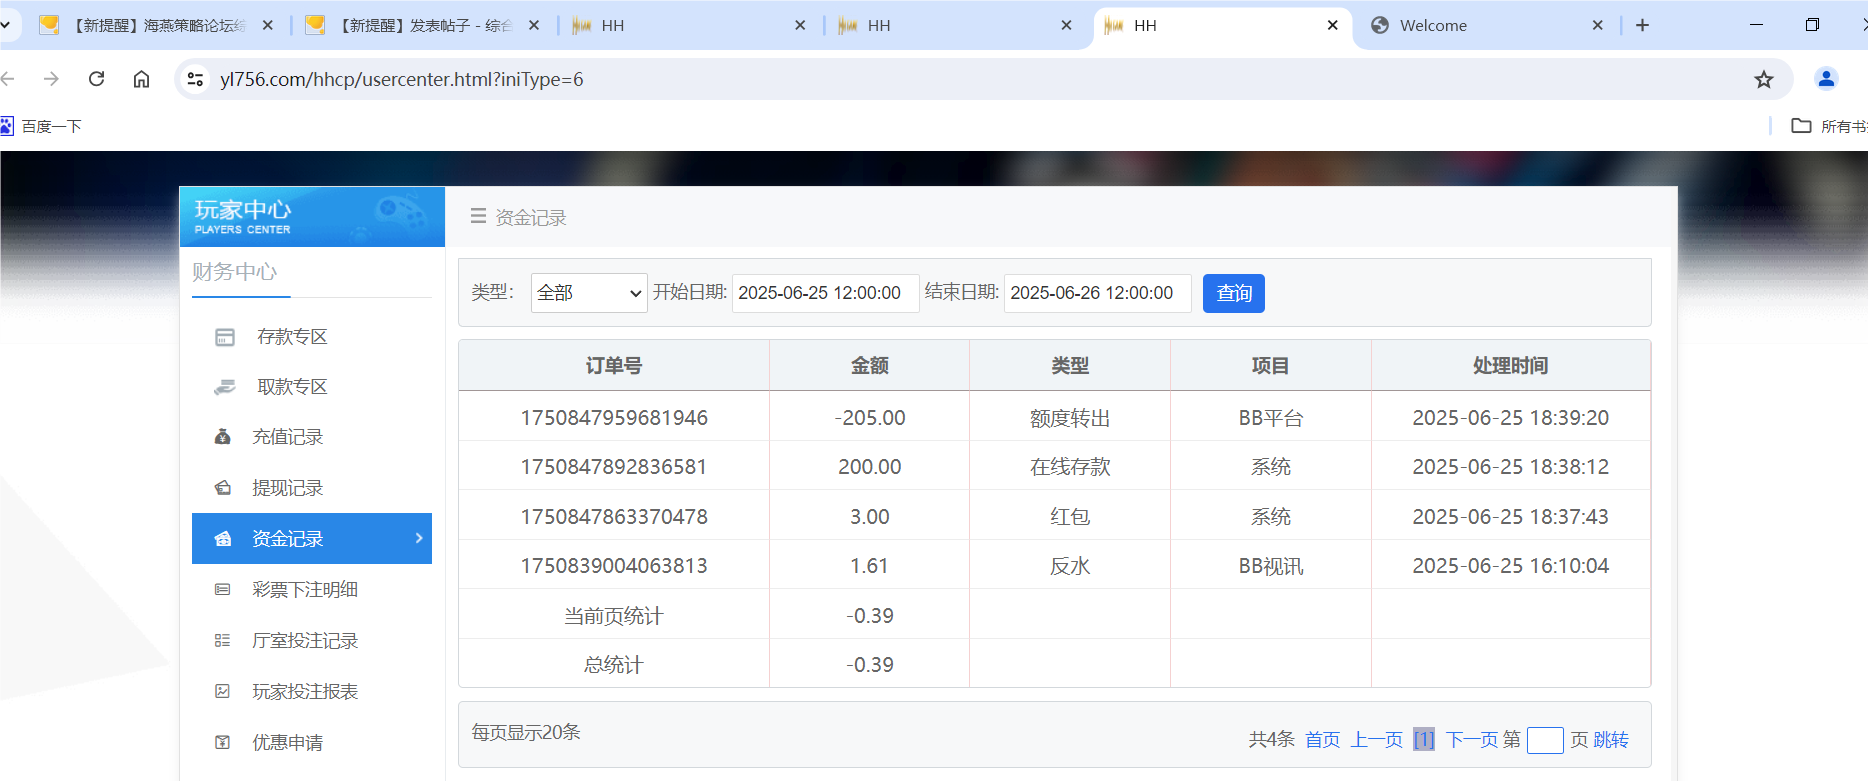This screenshot has height=781, width=1868.
Task: Click the 彩票下注明细 icon in sidebar
Action: [223, 590]
